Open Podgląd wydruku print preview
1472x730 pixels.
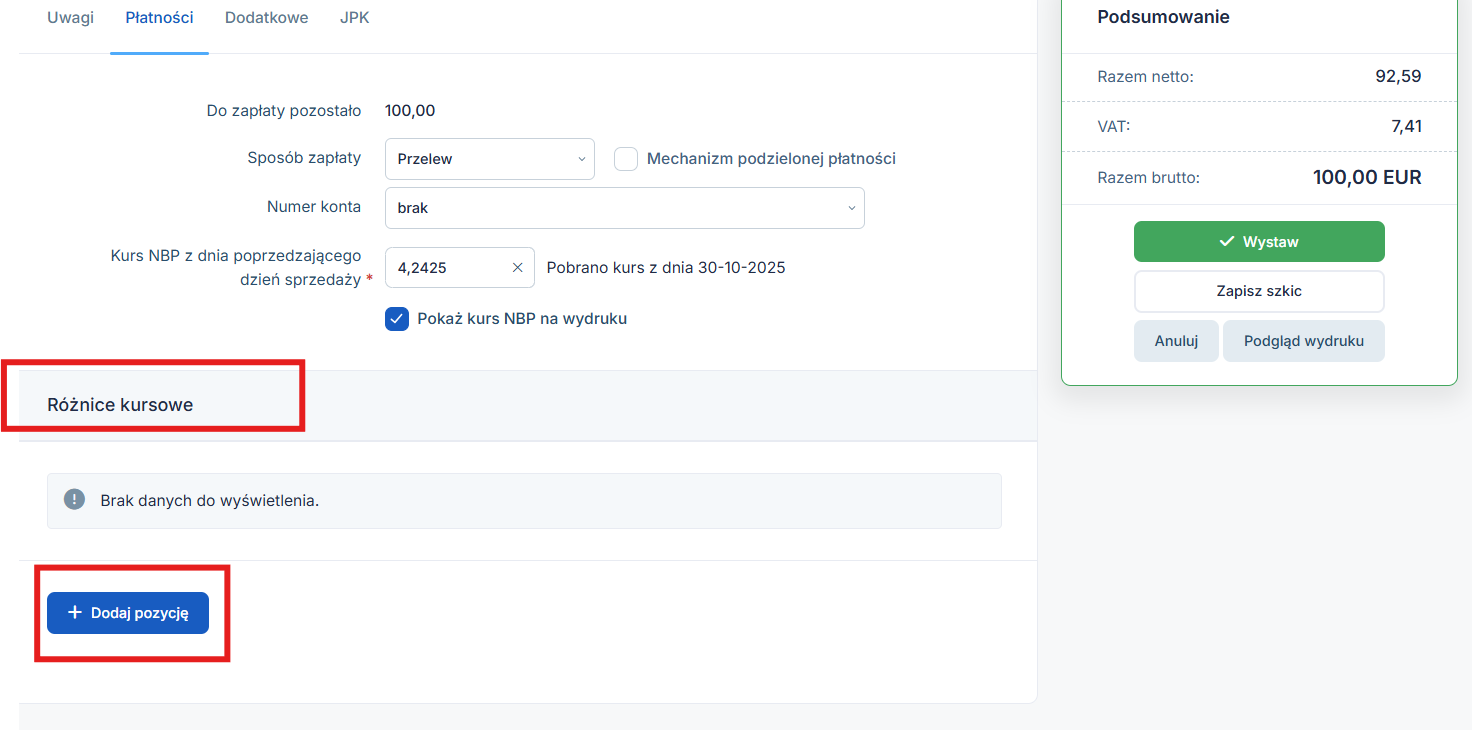click(x=1303, y=341)
